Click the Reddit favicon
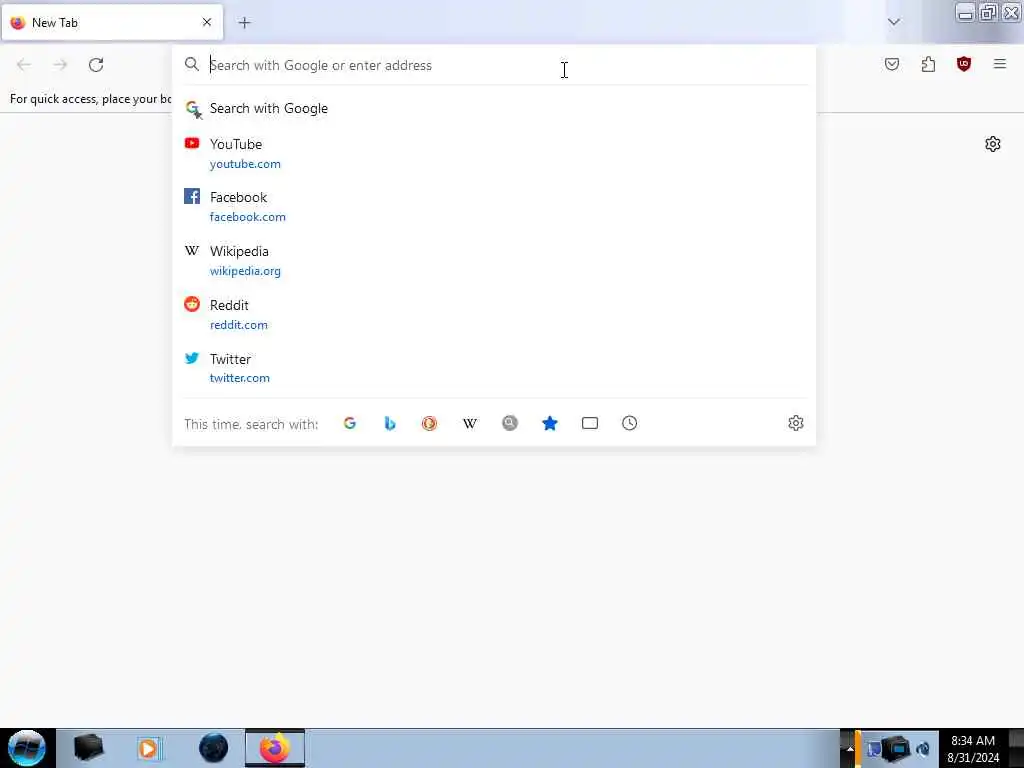 click(191, 304)
